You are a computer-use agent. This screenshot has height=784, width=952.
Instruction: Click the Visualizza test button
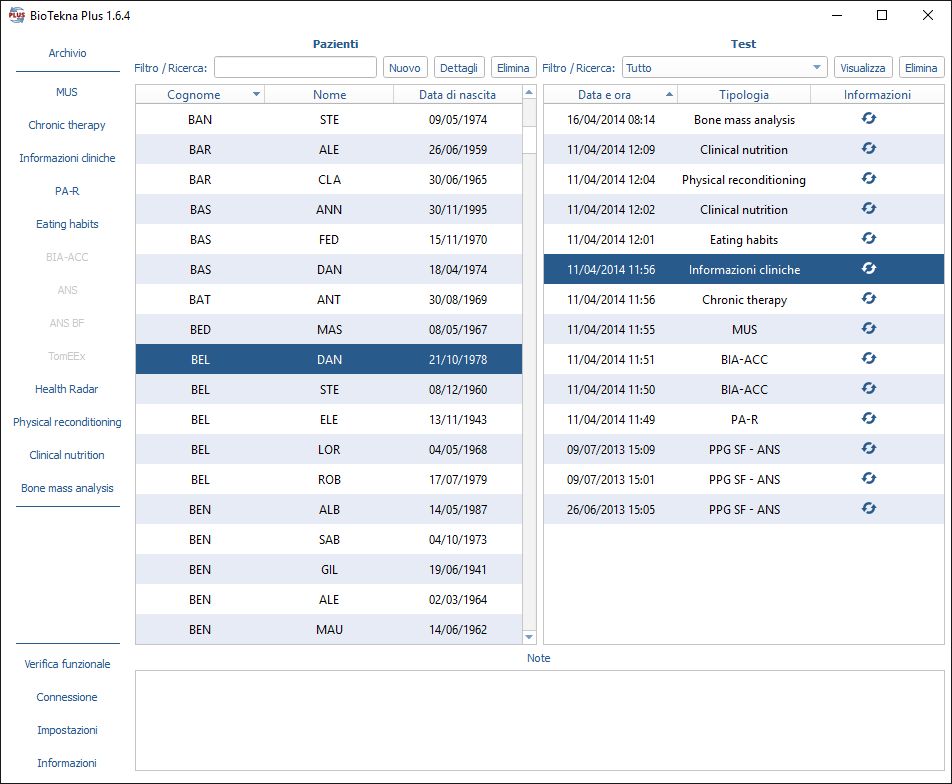pos(862,68)
